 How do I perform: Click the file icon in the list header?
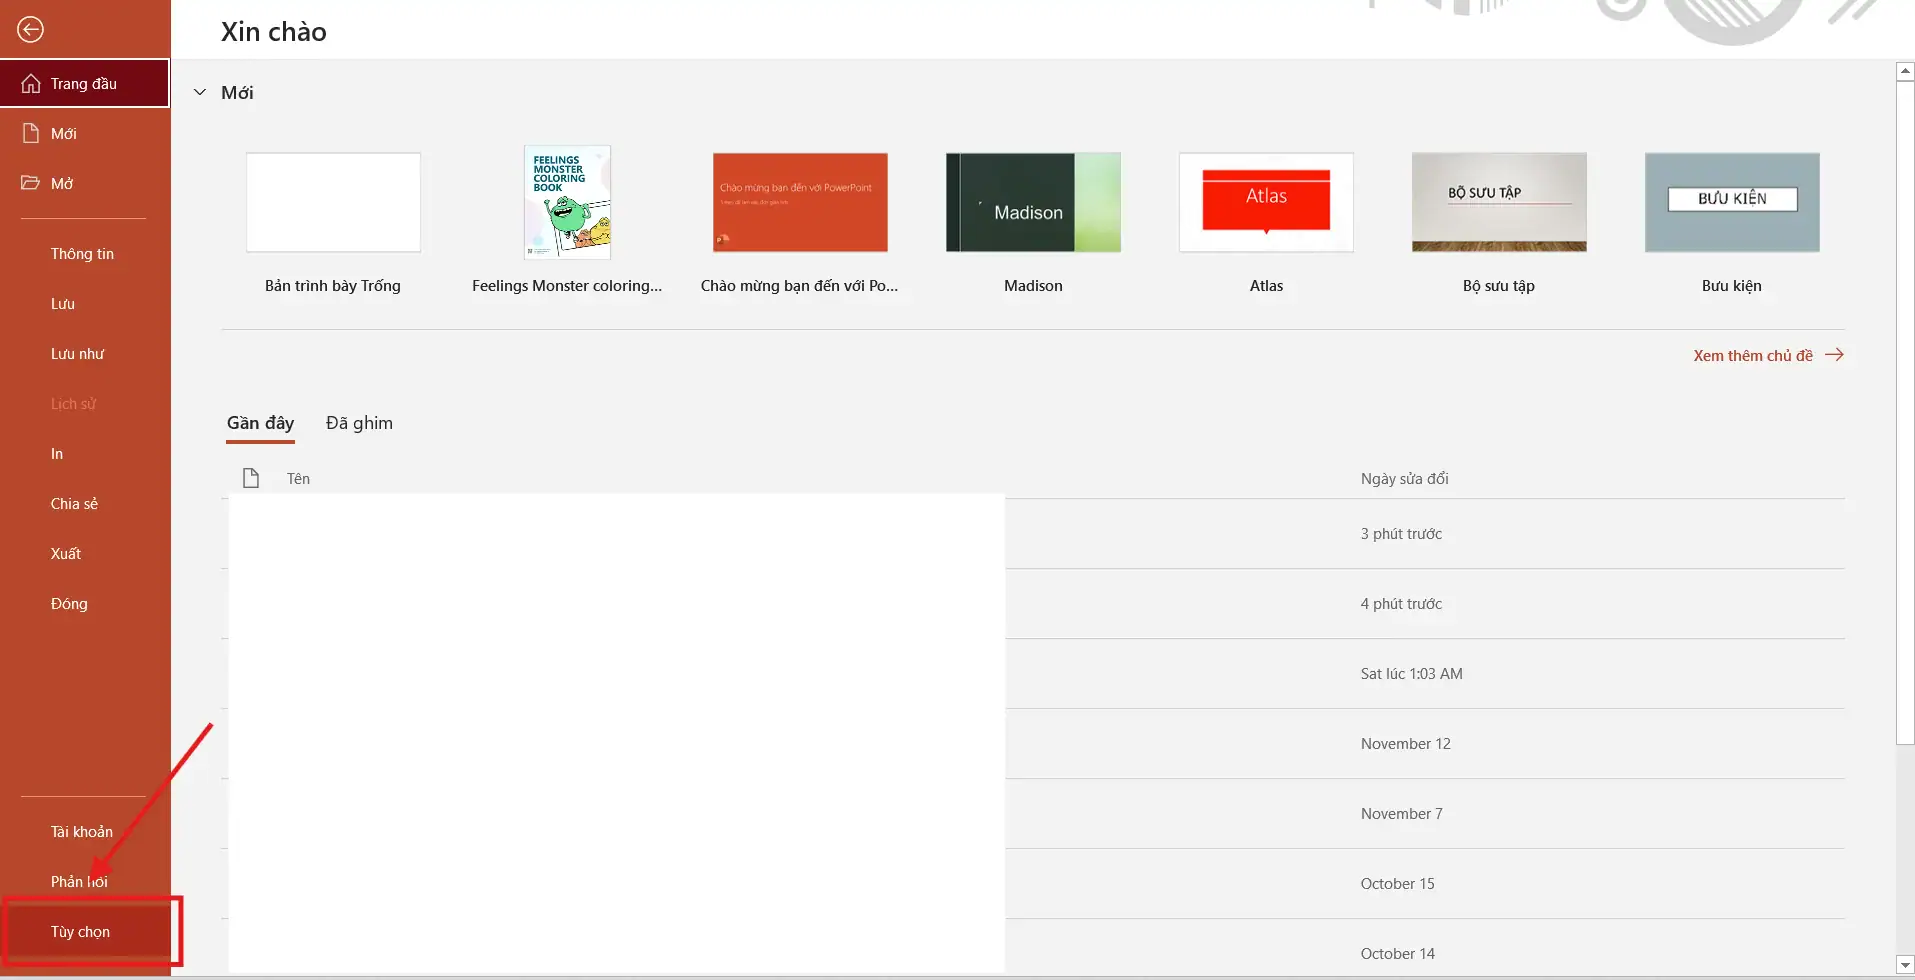[251, 478]
